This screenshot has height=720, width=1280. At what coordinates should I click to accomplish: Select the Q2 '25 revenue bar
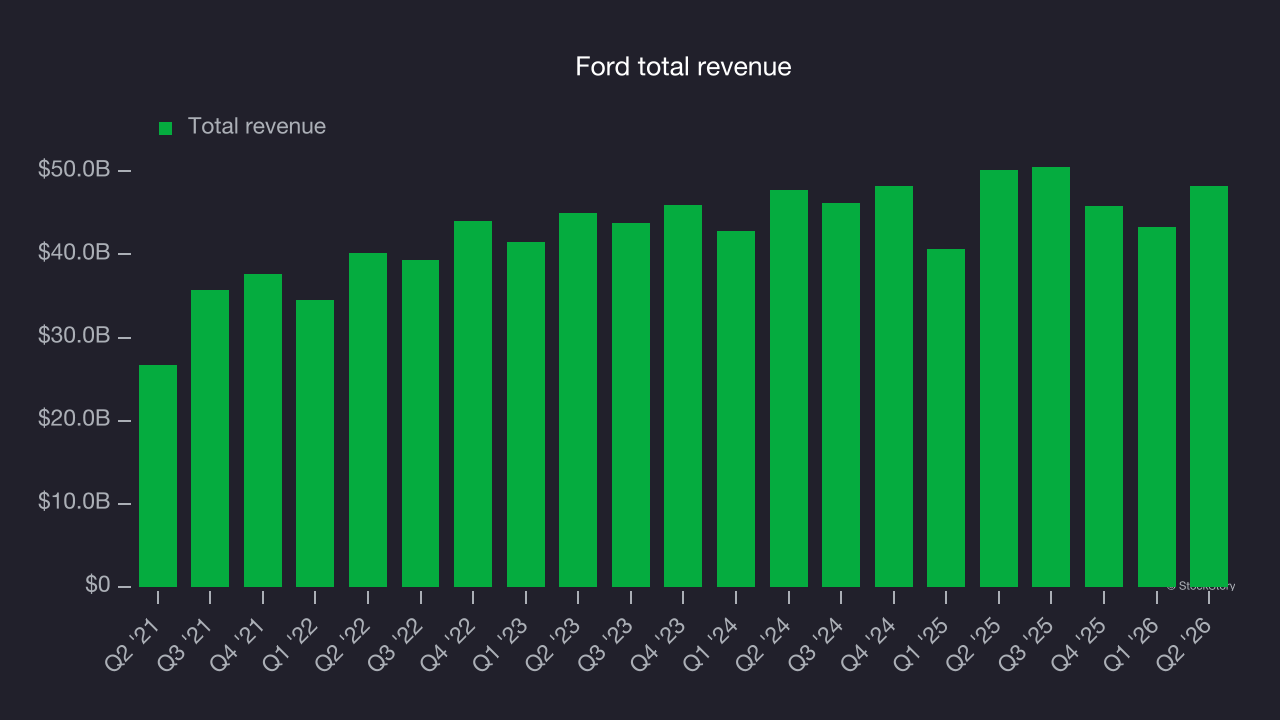[x=999, y=378]
